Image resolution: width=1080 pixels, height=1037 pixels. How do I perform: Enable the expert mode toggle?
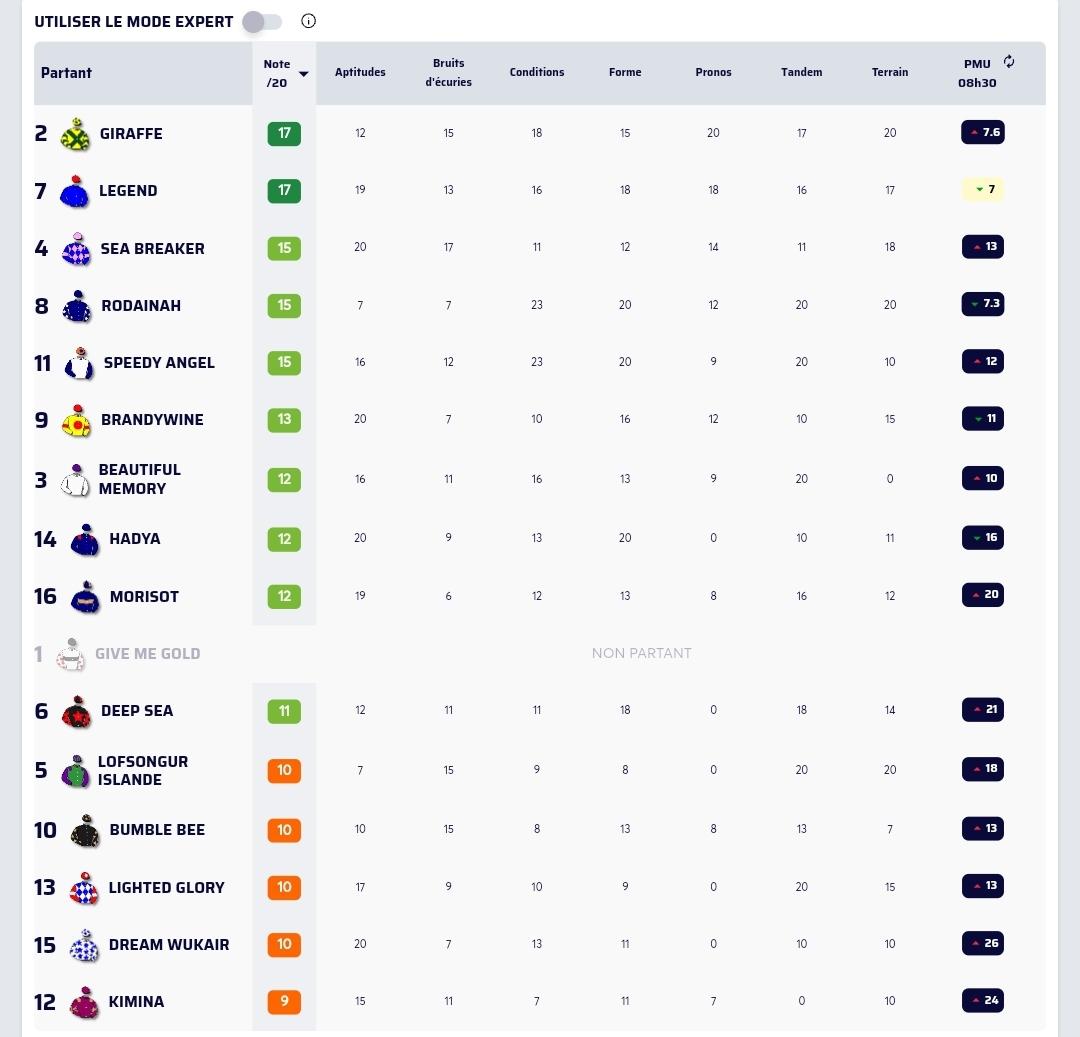[x=262, y=22]
